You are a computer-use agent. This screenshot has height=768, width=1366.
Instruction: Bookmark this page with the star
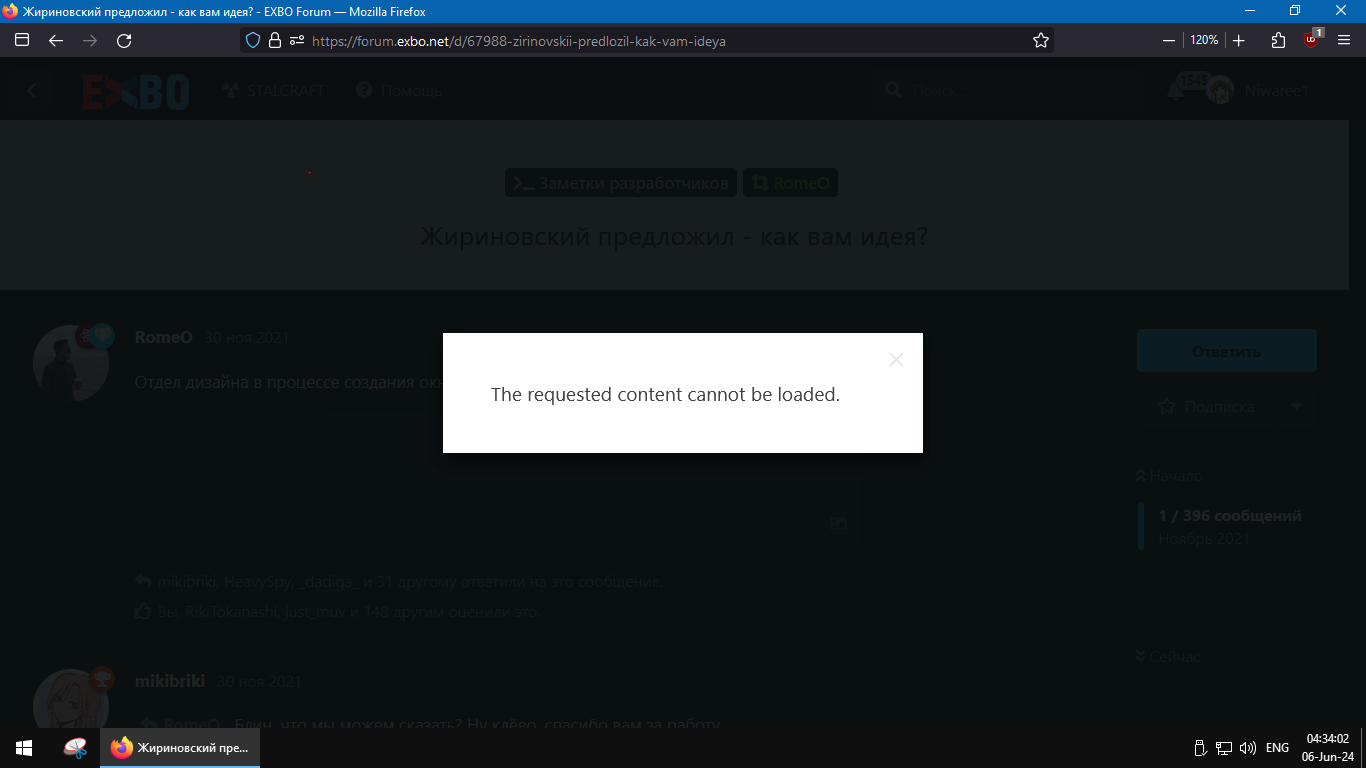click(x=1041, y=40)
